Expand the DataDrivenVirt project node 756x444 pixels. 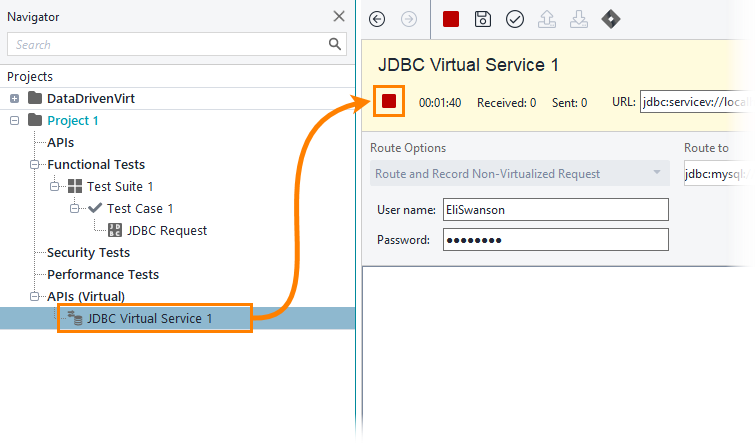[14, 98]
